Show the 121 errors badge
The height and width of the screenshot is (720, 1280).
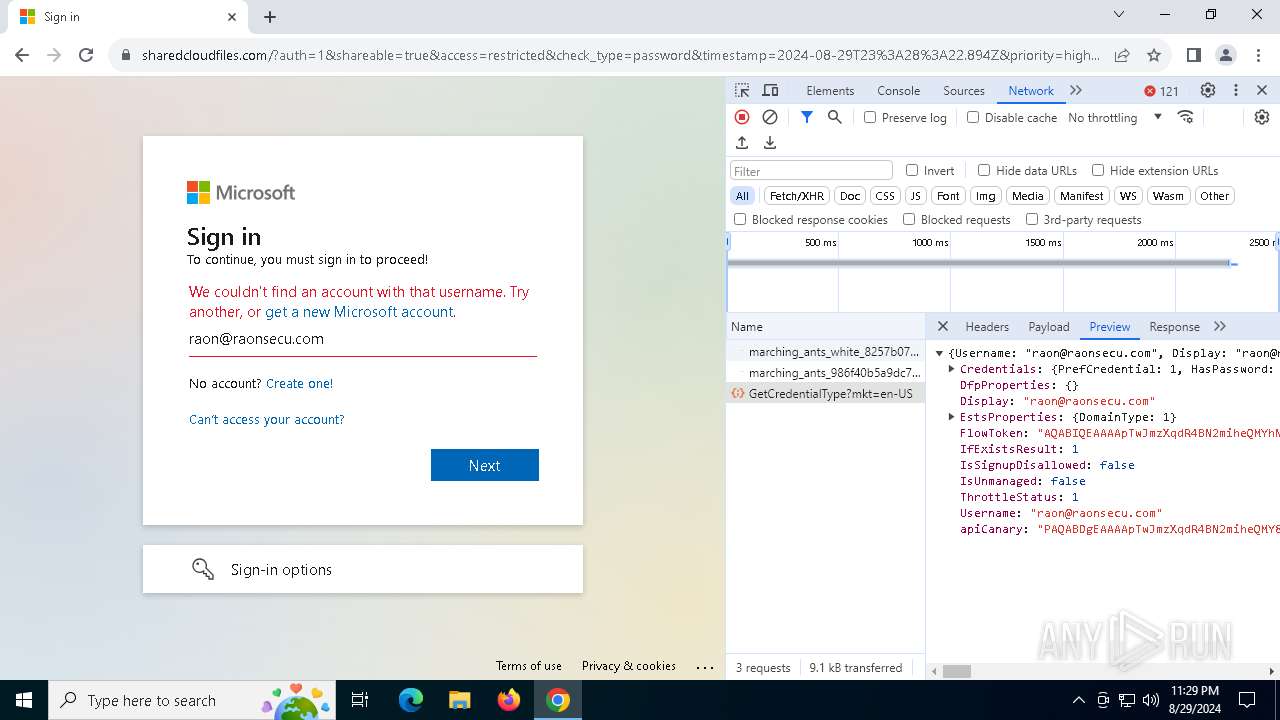[1162, 91]
